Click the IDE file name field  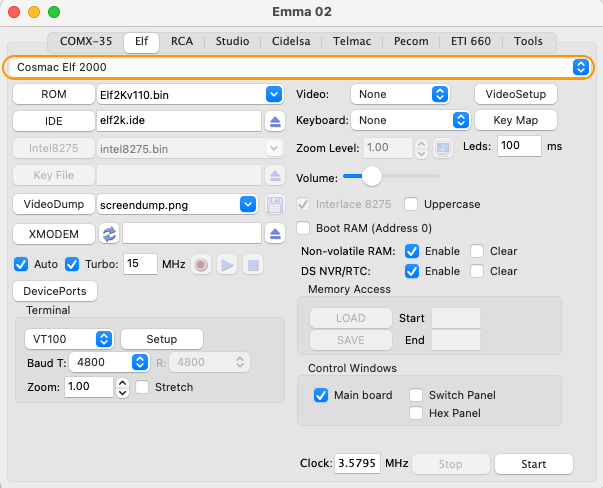click(x=179, y=121)
